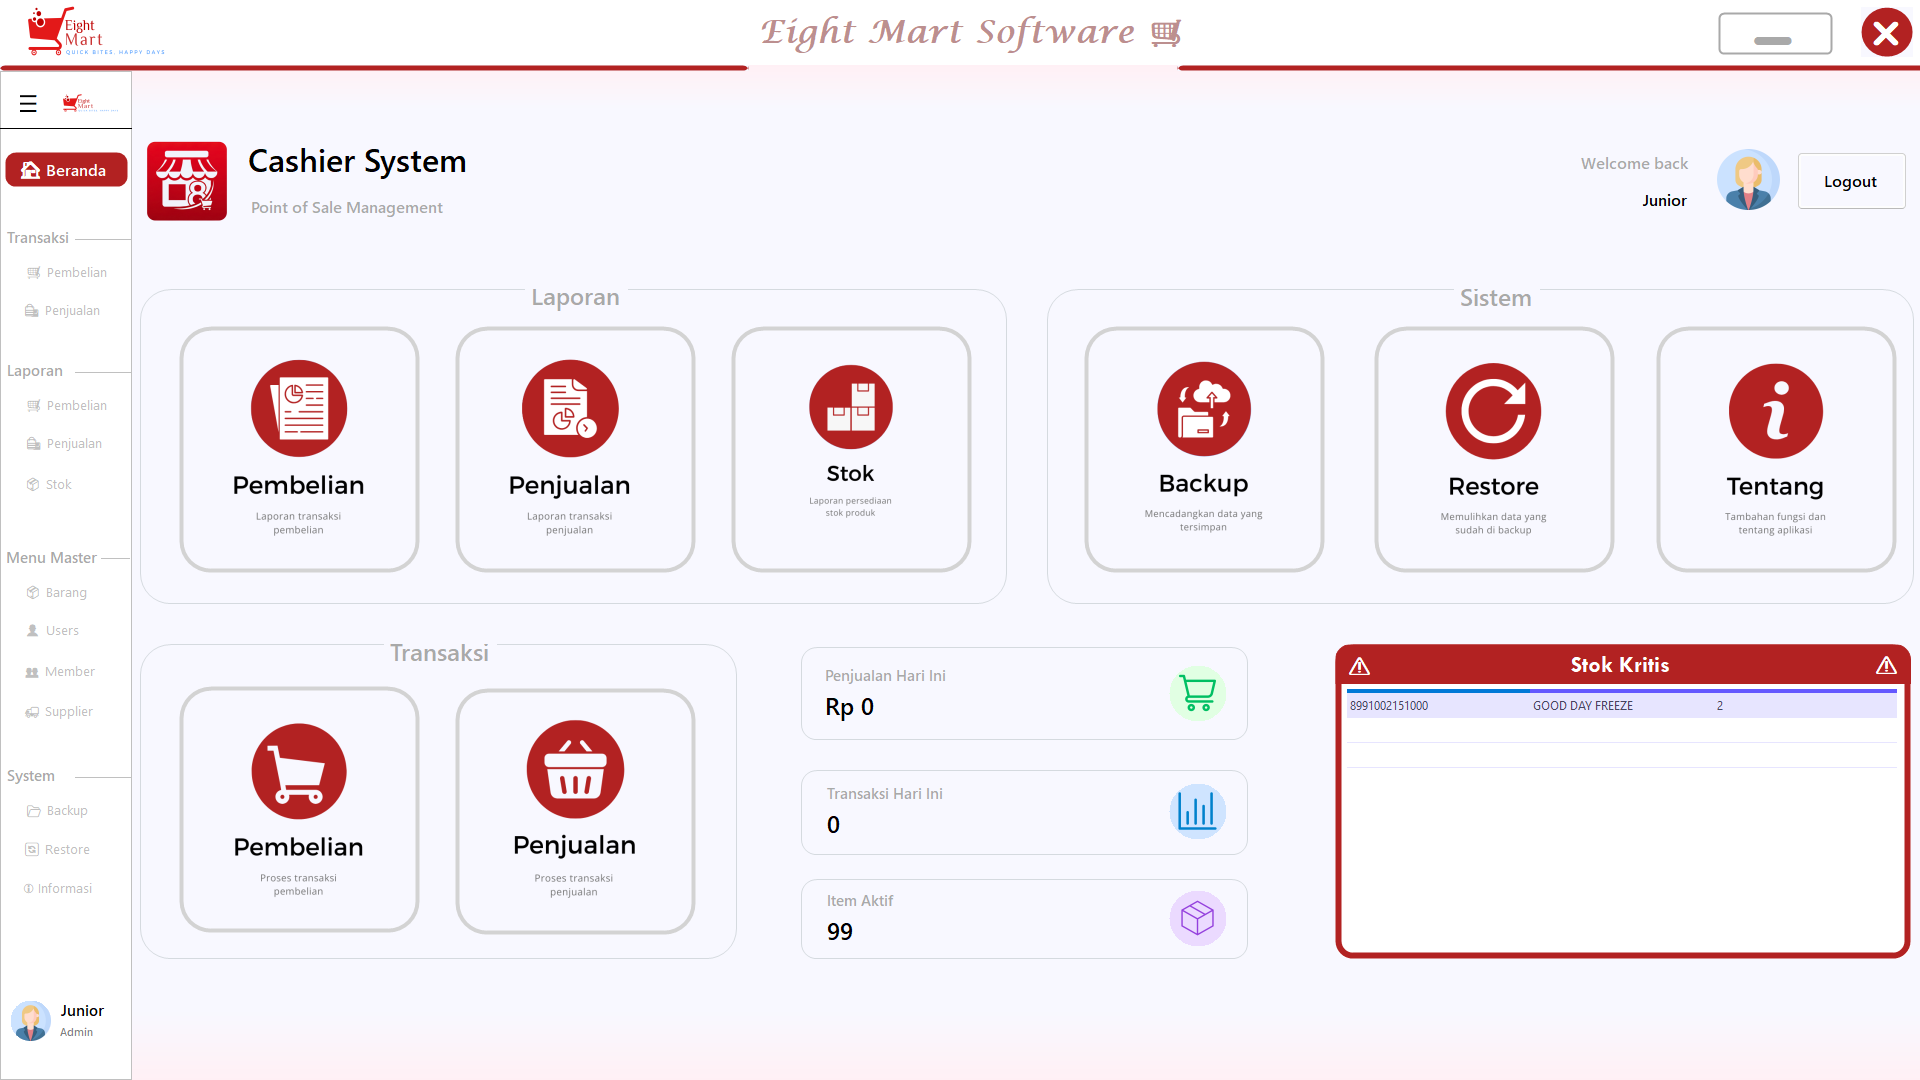Open the Tentang info icon
Screen dimensions: 1920x1080
(1776, 411)
